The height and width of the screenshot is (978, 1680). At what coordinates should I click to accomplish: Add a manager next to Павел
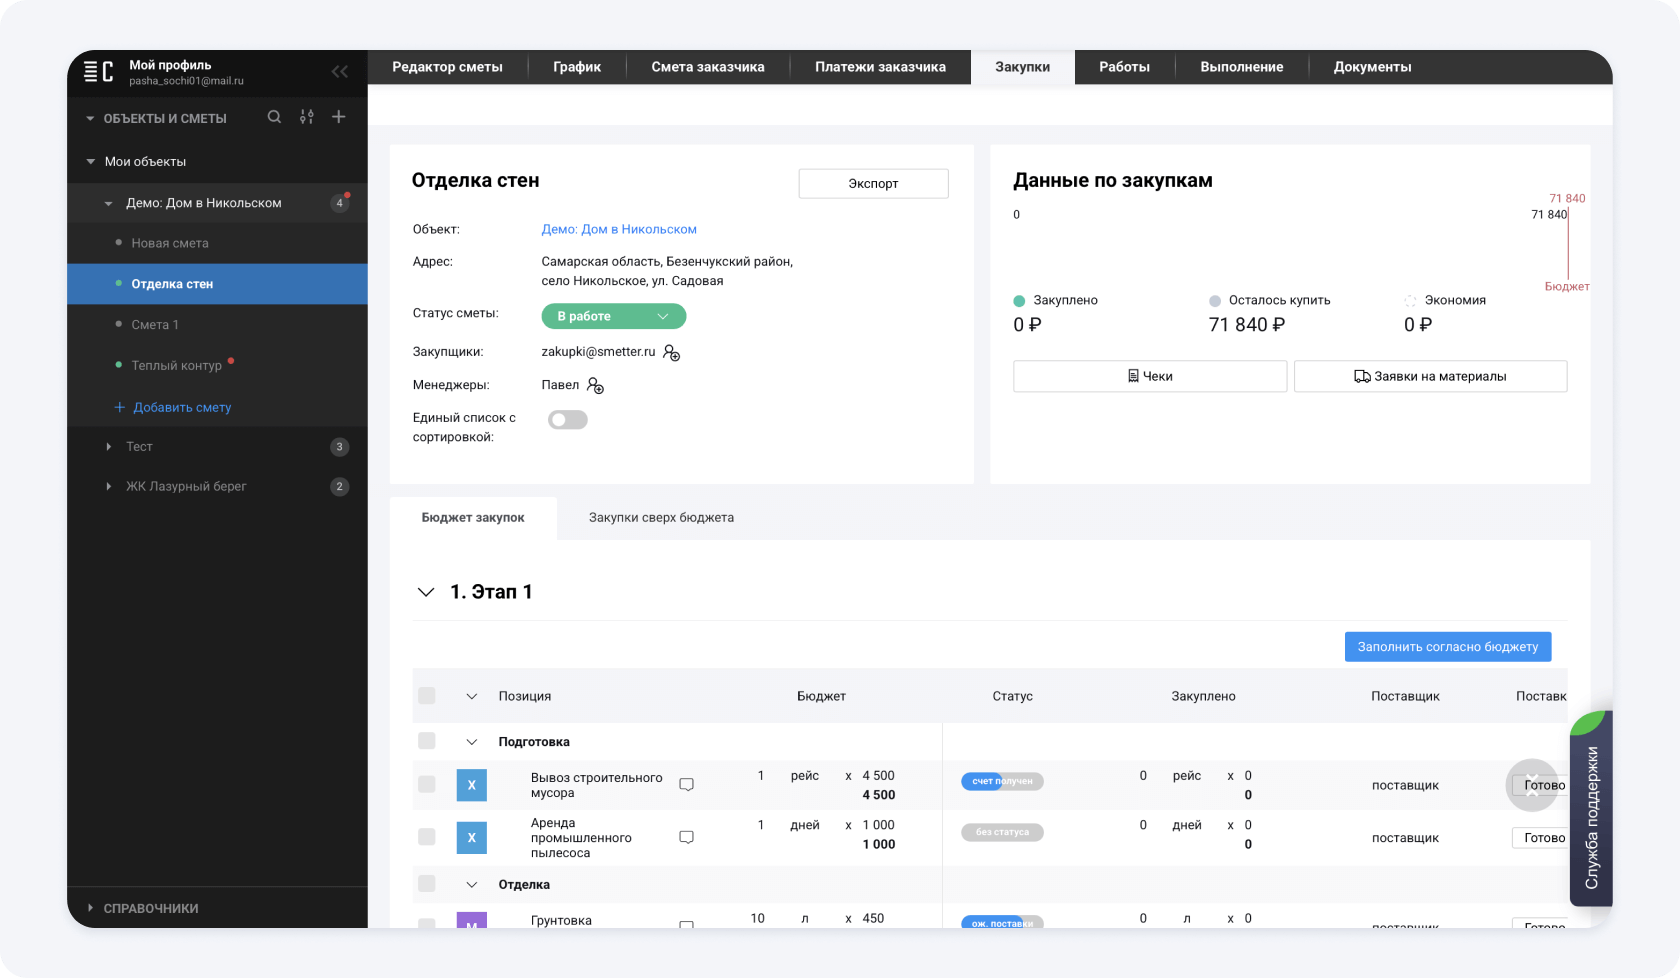pos(595,386)
